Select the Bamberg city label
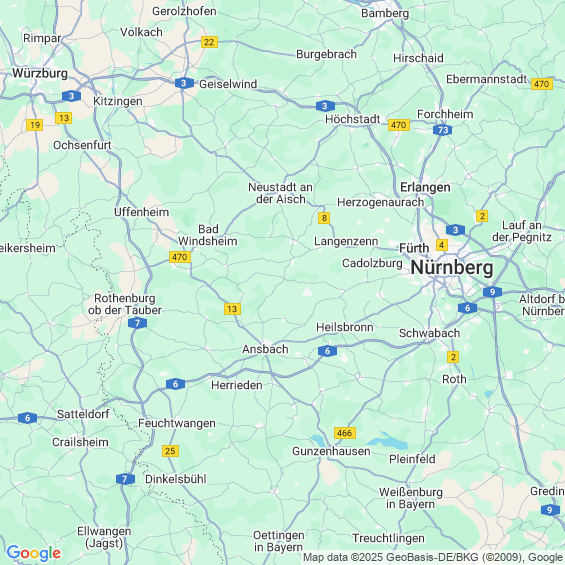 coord(385,13)
